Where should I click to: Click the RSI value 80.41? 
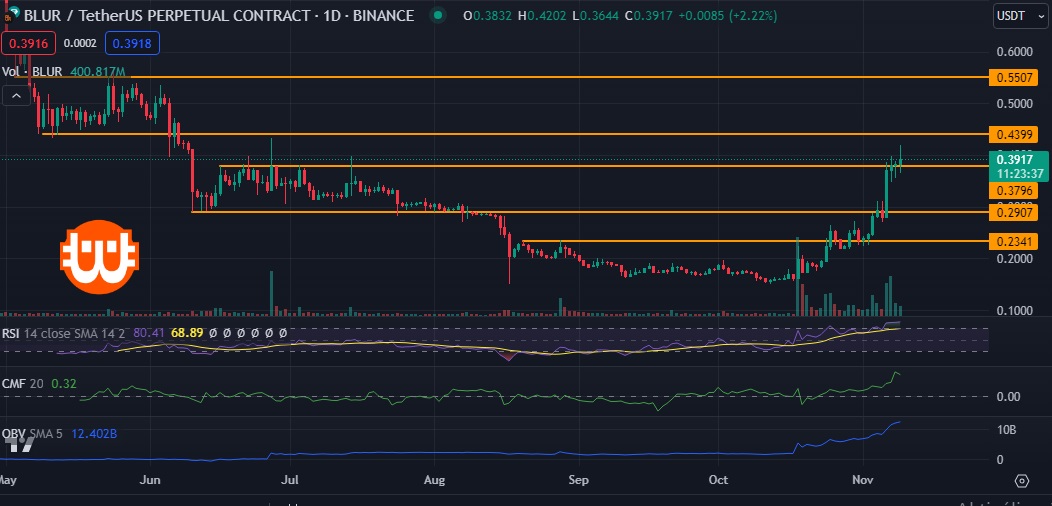148,332
